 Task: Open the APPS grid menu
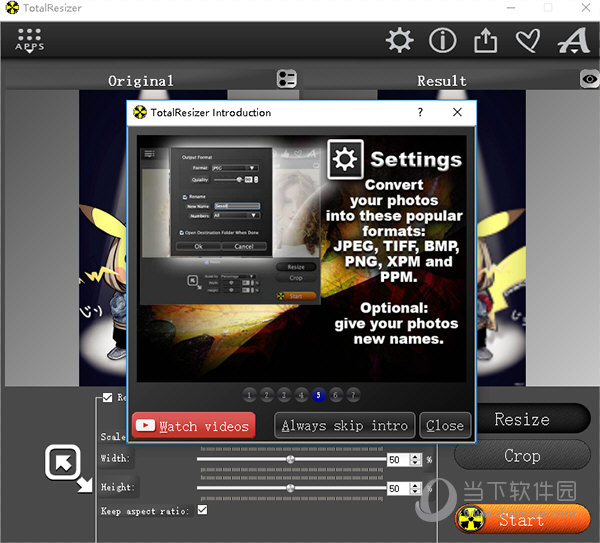pos(29,40)
